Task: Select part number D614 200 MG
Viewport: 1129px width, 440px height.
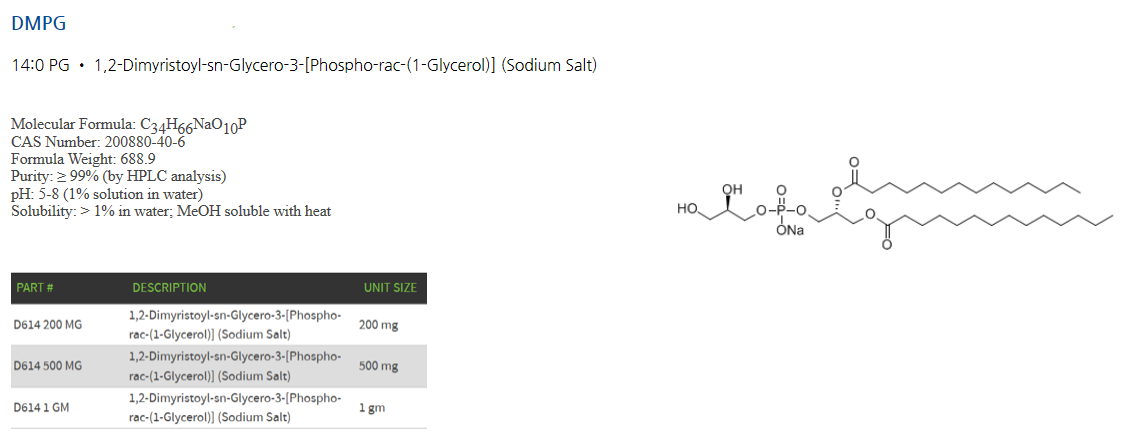Action: tap(47, 325)
